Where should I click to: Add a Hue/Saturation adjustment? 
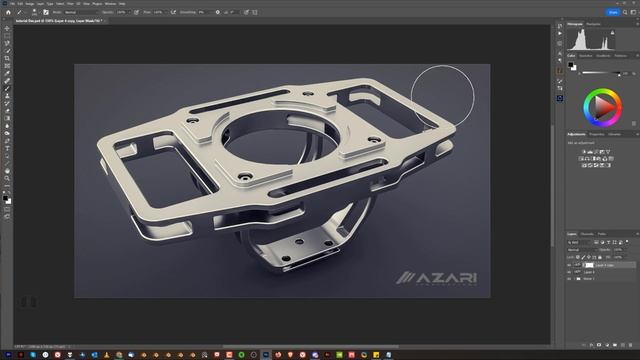pyautogui.click(x=581, y=159)
